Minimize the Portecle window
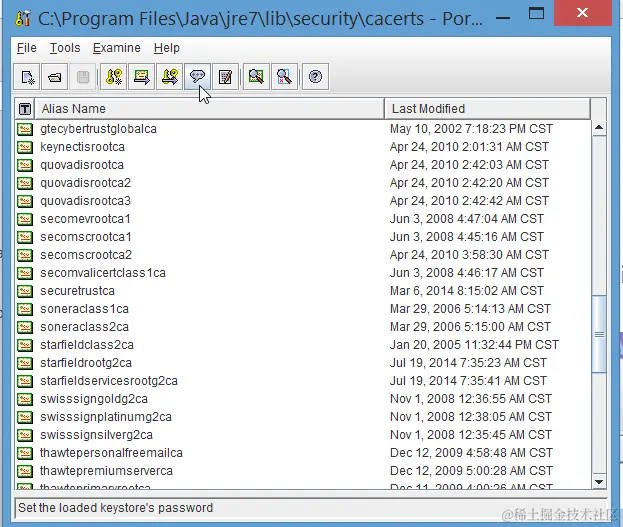Image resolution: width=623 pixels, height=527 pixels. [x=503, y=17]
